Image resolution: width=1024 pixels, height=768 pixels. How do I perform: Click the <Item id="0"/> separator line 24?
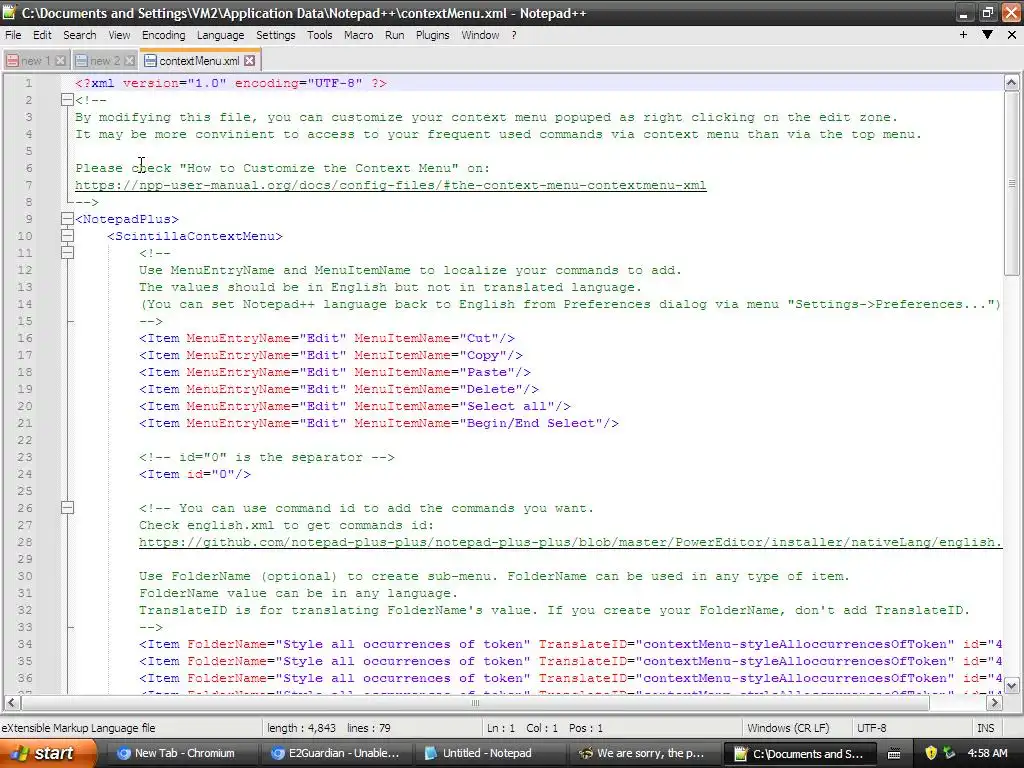pyautogui.click(x=195, y=474)
